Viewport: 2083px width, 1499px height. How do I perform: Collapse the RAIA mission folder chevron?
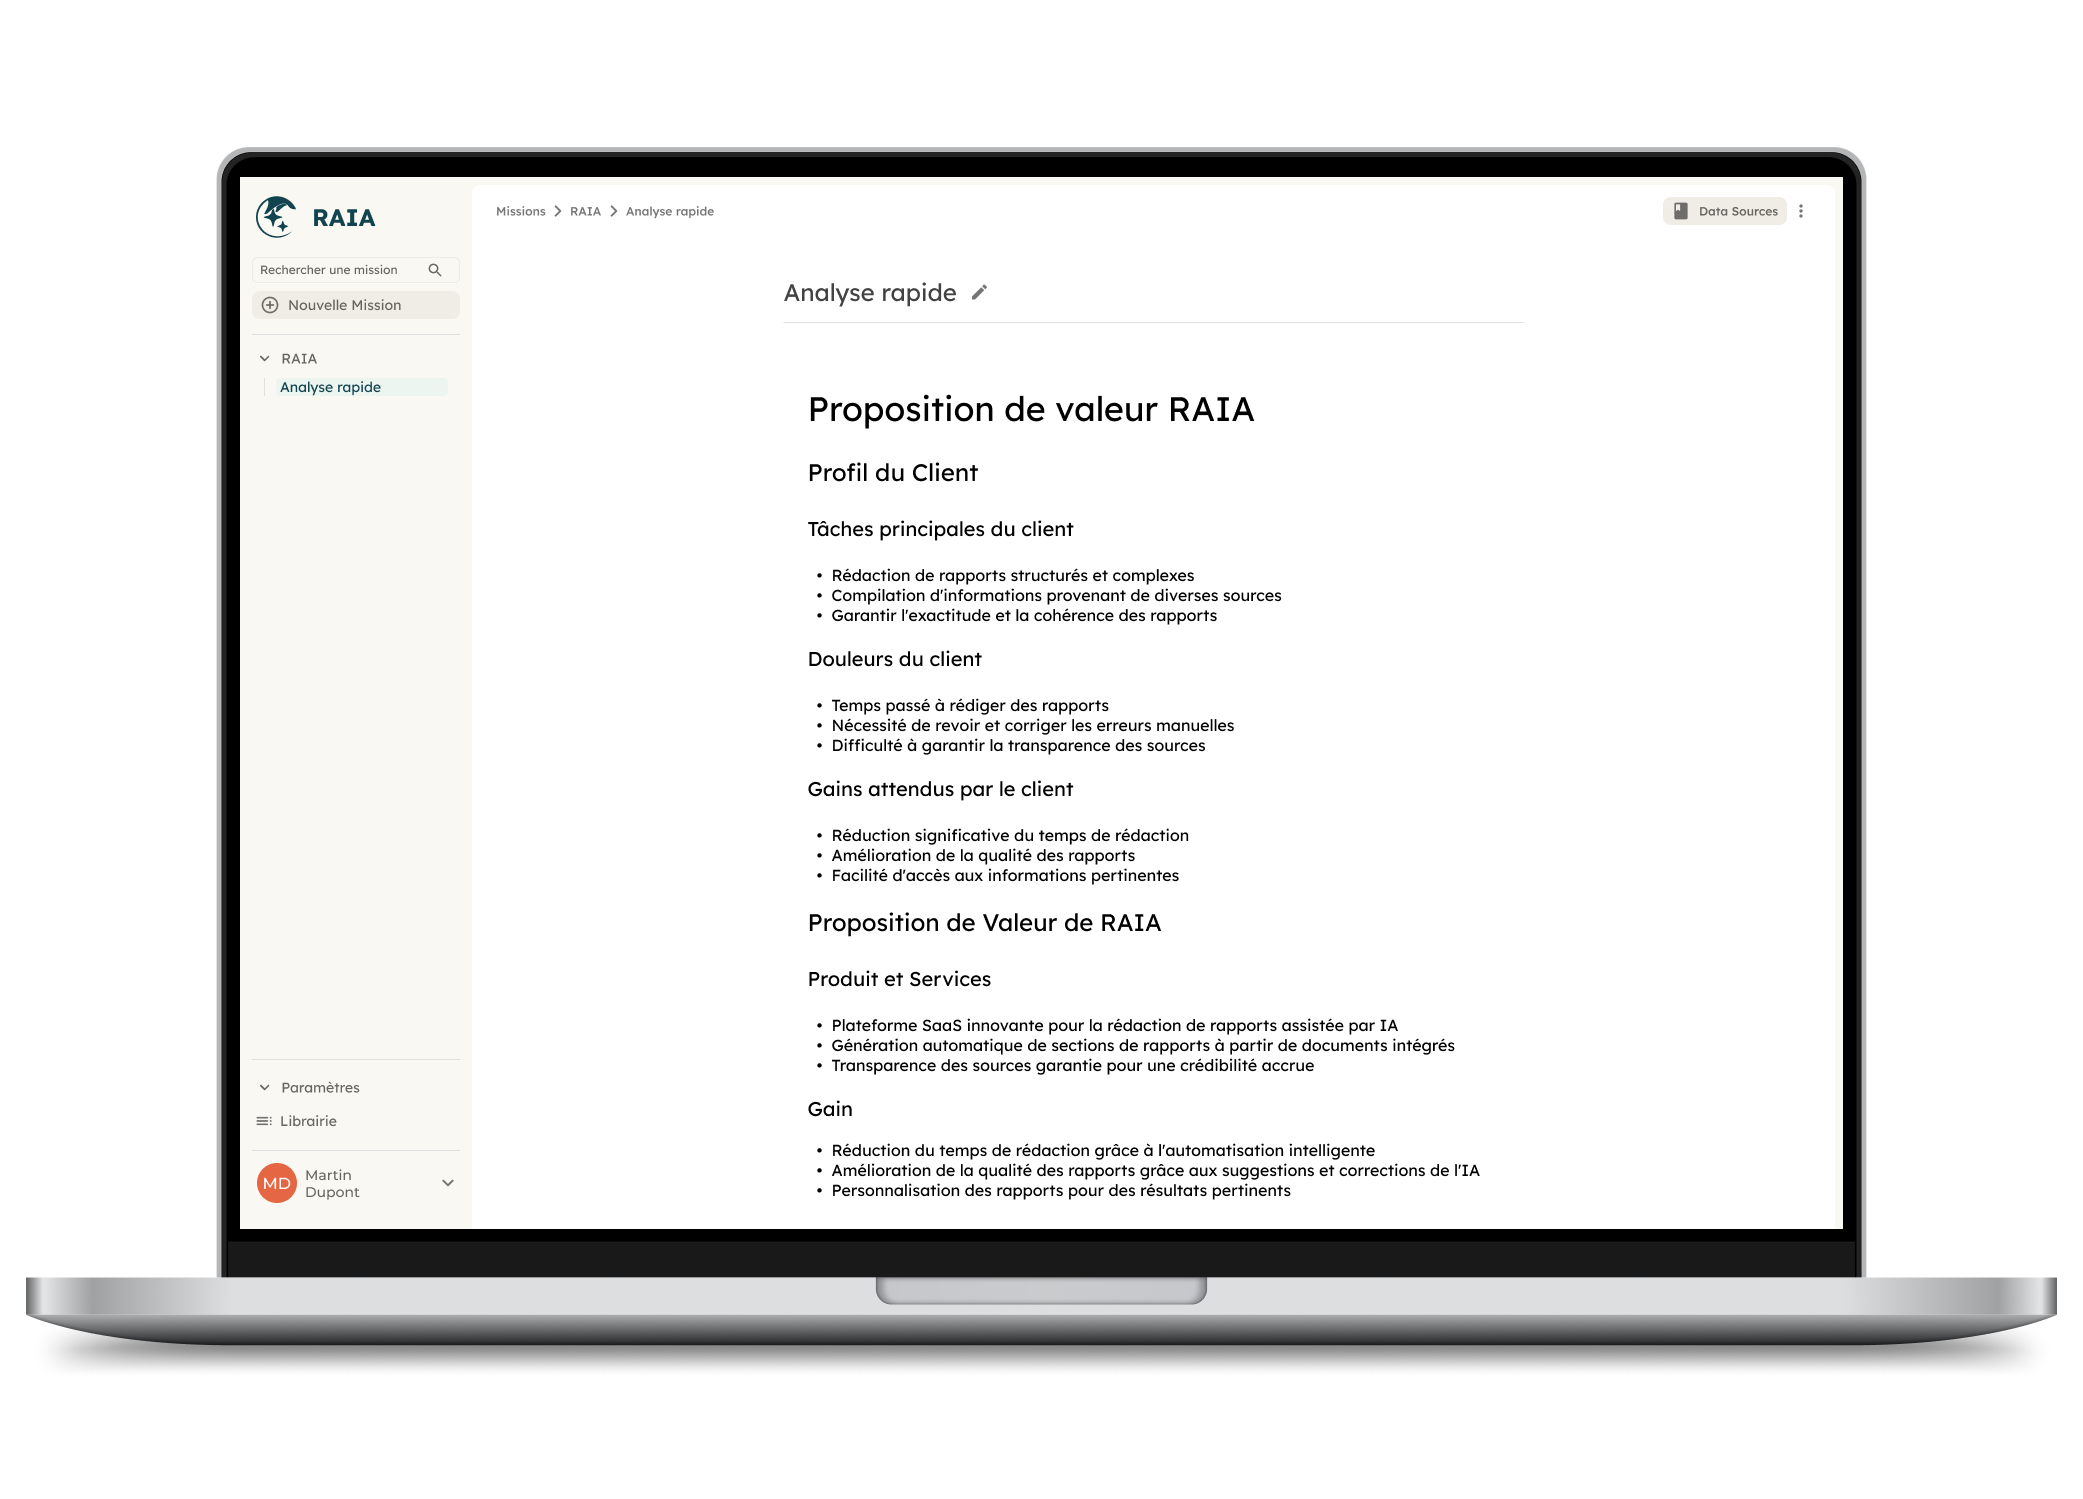pos(265,358)
